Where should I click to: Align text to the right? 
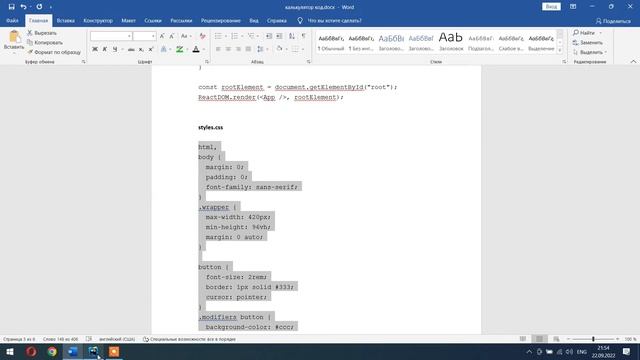[238, 49]
